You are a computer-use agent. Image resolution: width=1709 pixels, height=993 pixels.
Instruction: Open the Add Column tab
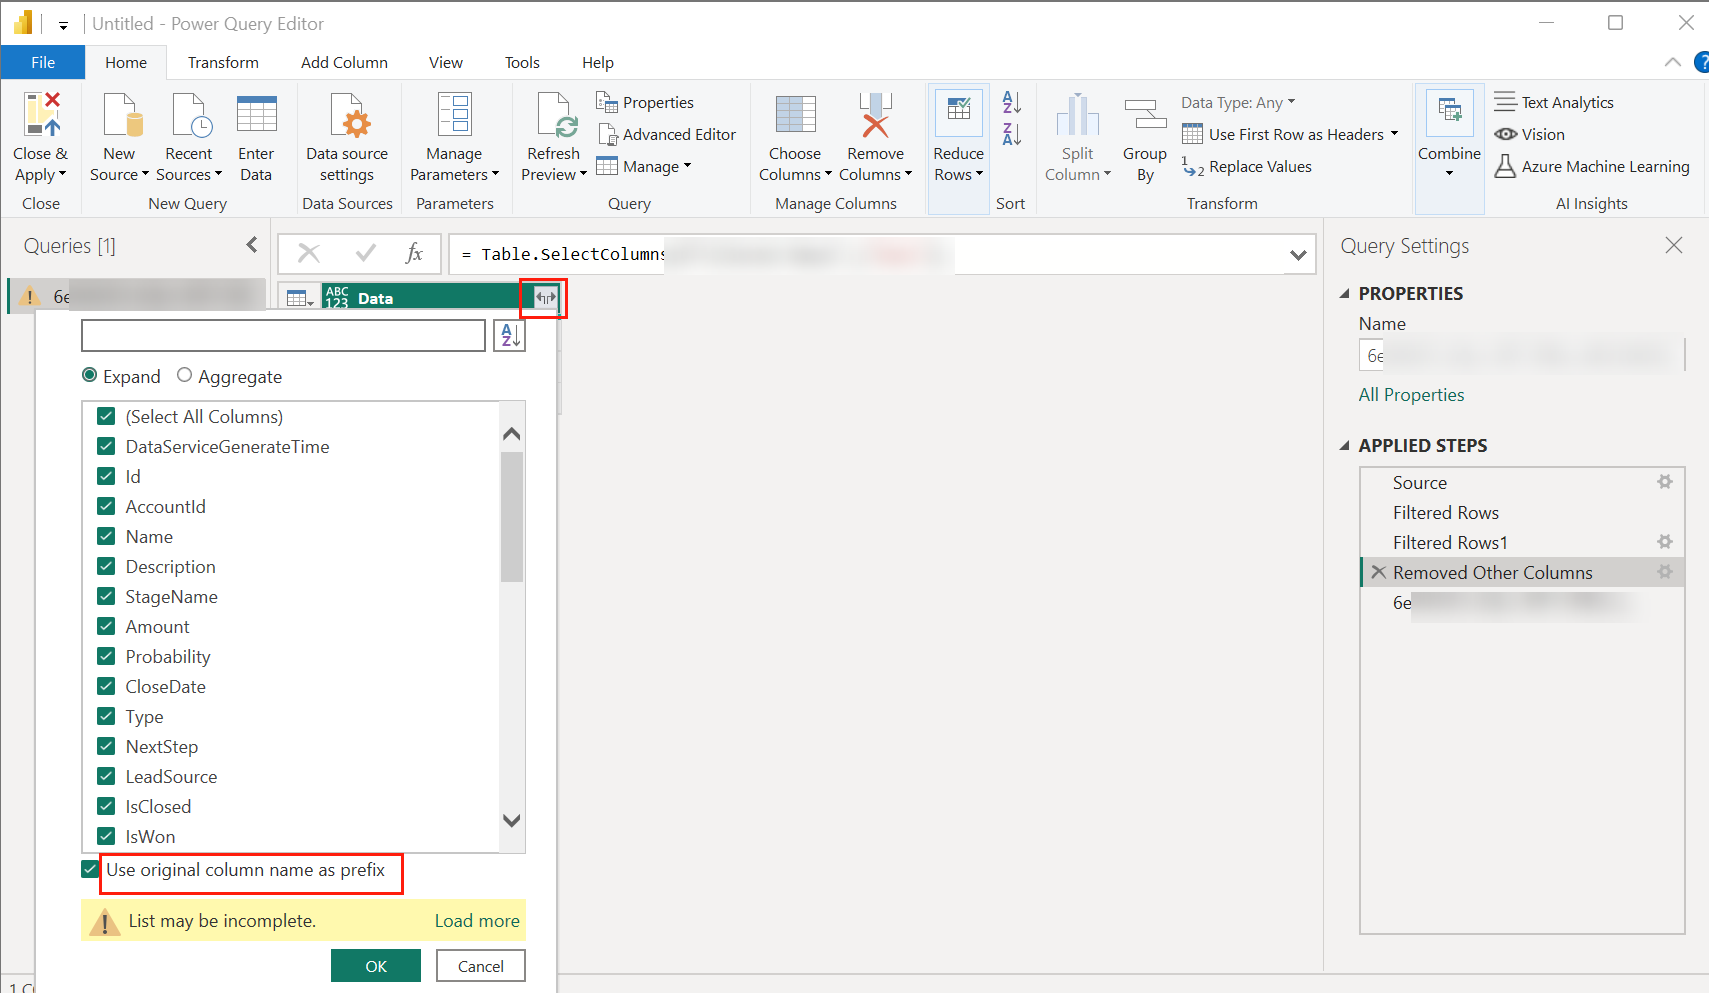(x=344, y=62)
